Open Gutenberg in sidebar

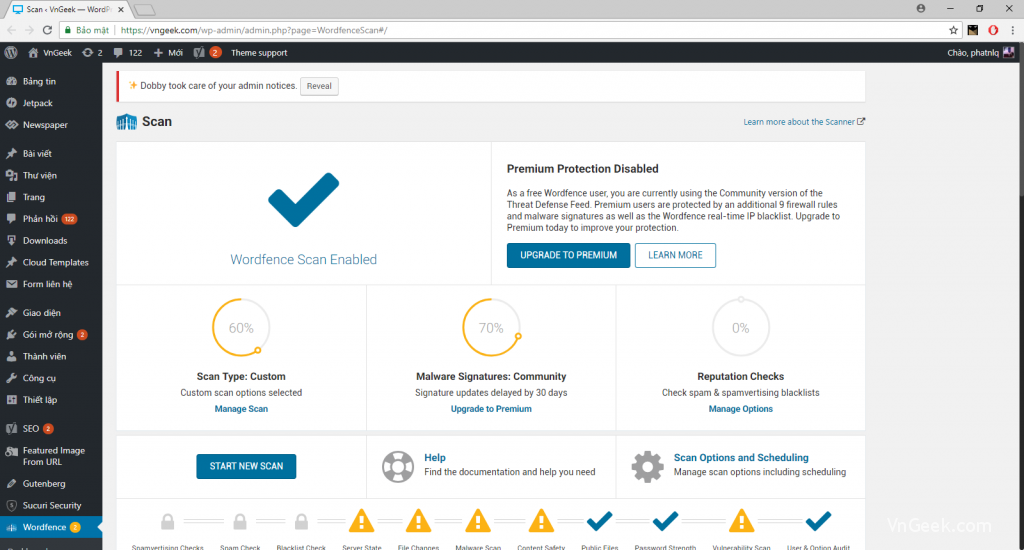(x=51, y=484)
